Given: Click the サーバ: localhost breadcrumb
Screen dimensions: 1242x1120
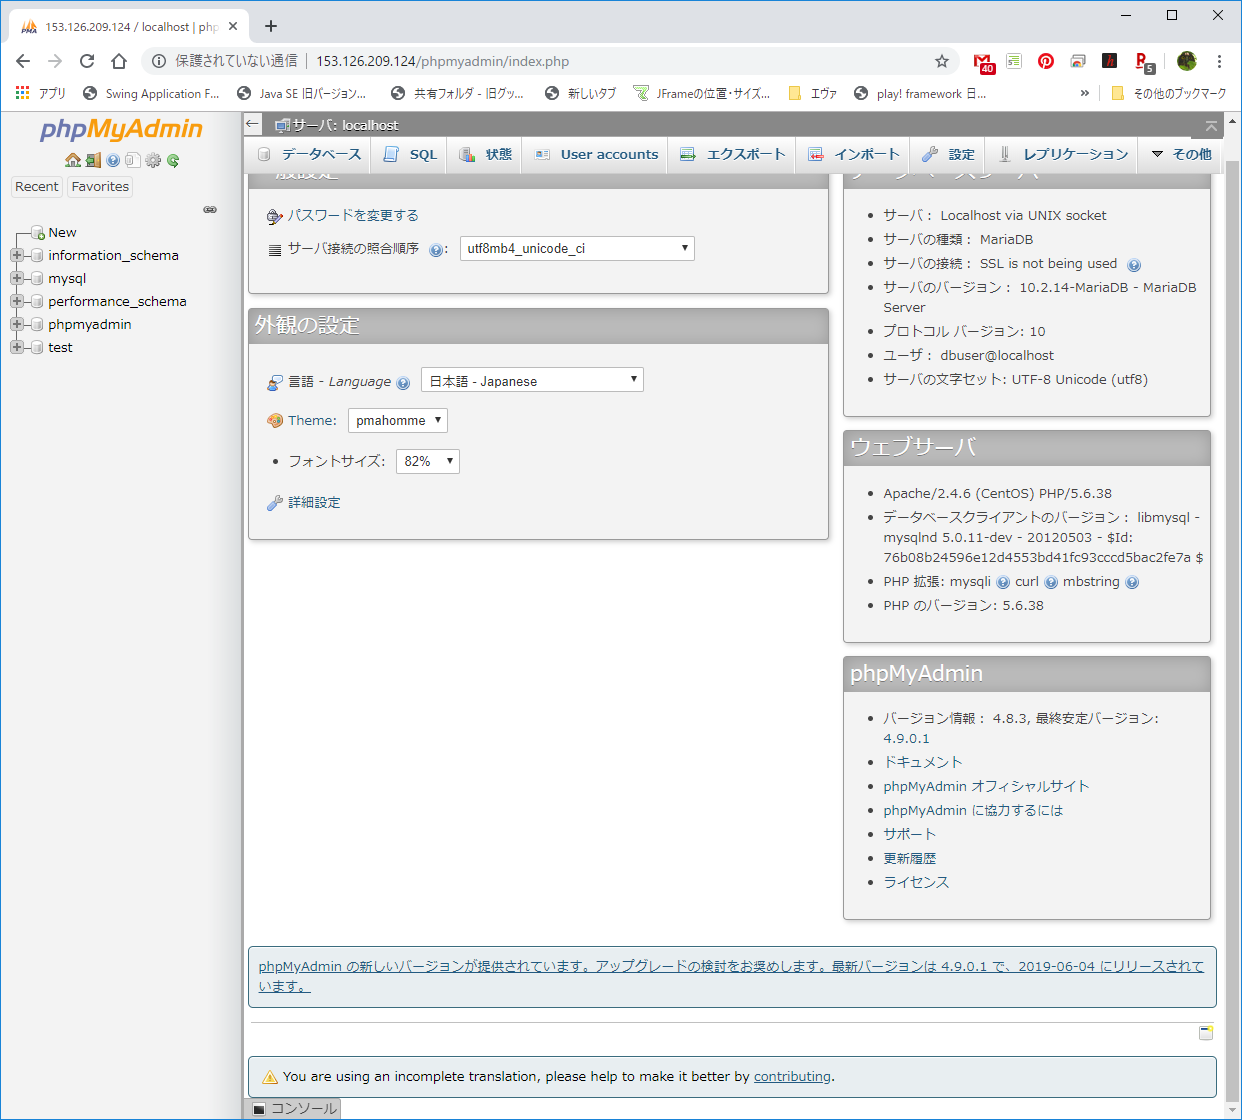Looking at the screenshot, I should 345,125.
